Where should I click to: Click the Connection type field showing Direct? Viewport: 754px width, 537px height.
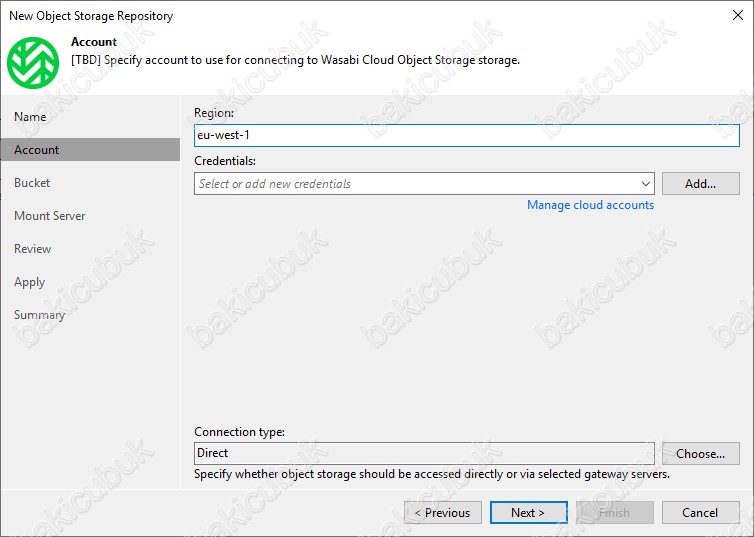424,453
